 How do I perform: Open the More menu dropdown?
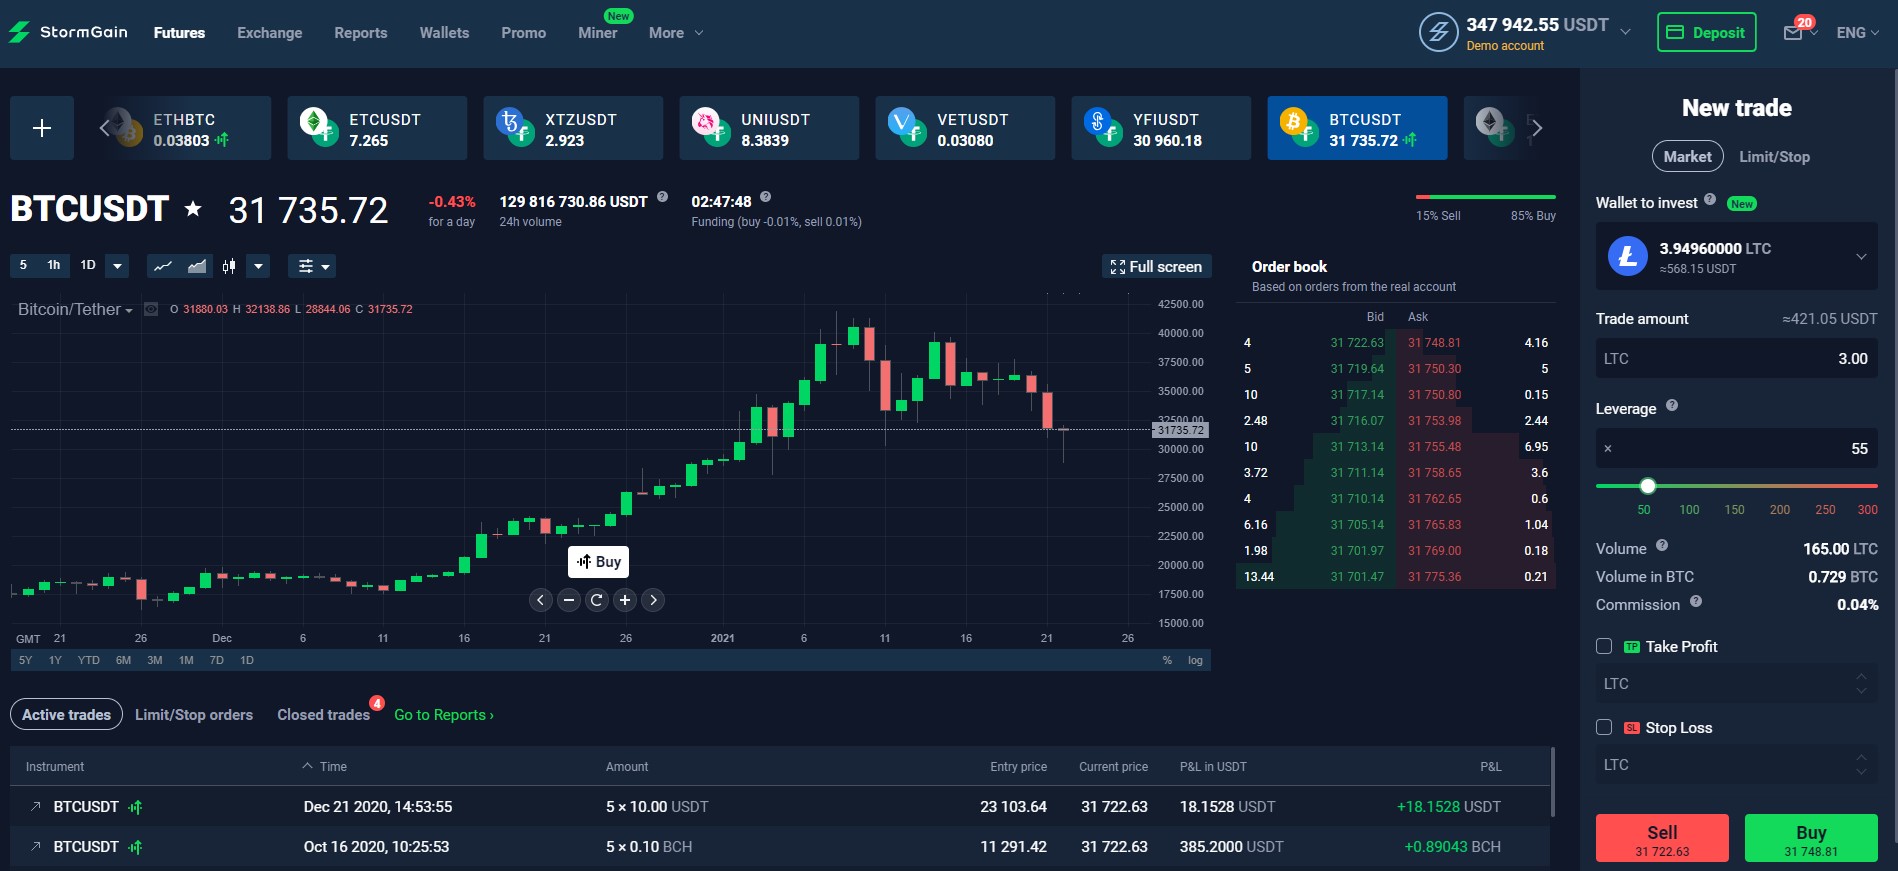coord(676,33)
